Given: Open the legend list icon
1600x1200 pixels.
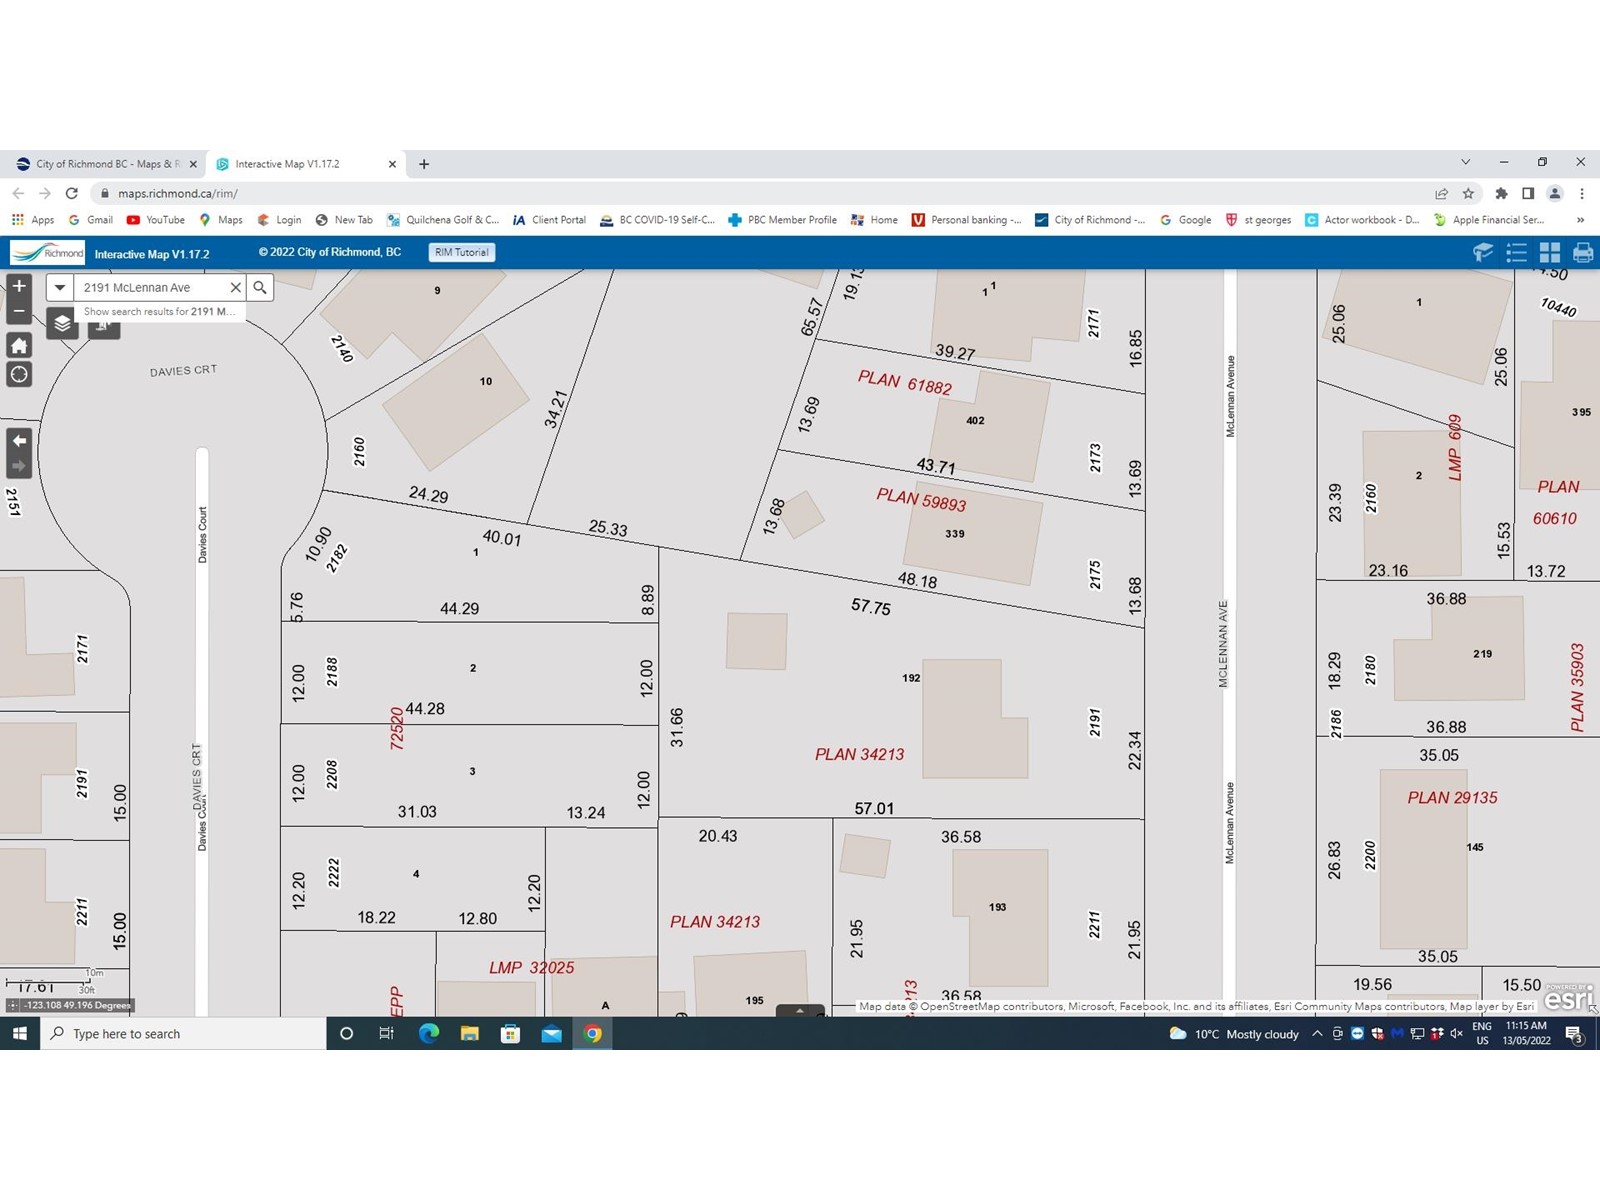Looking at the screenshot, I should click(x=1516, y=253).
